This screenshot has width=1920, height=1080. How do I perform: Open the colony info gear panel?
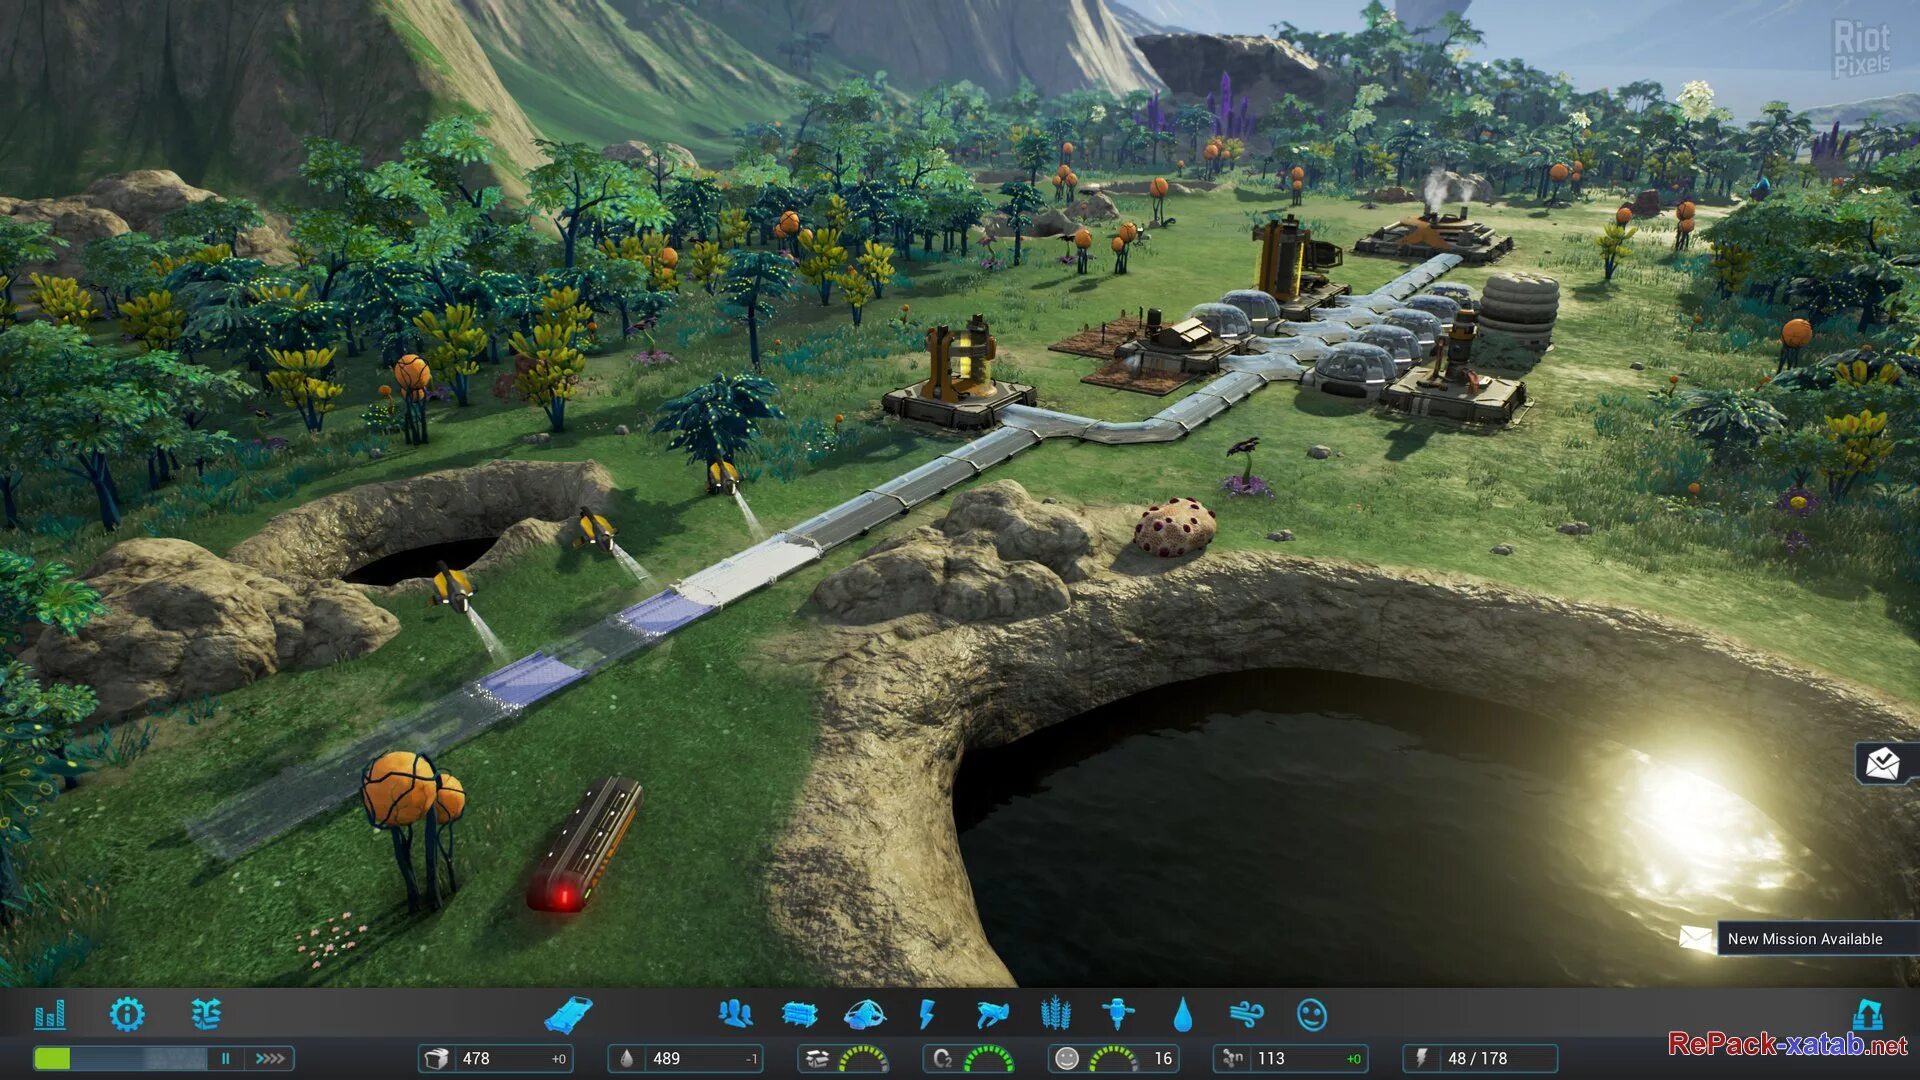tap(127, 1014)
